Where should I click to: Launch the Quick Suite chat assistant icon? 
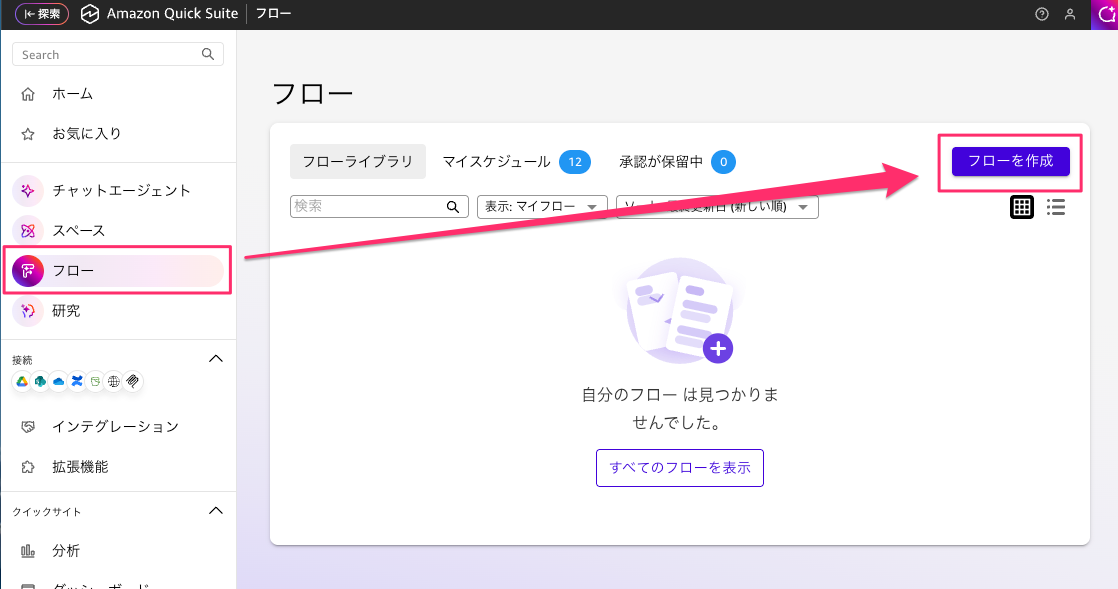point(1104,14)
